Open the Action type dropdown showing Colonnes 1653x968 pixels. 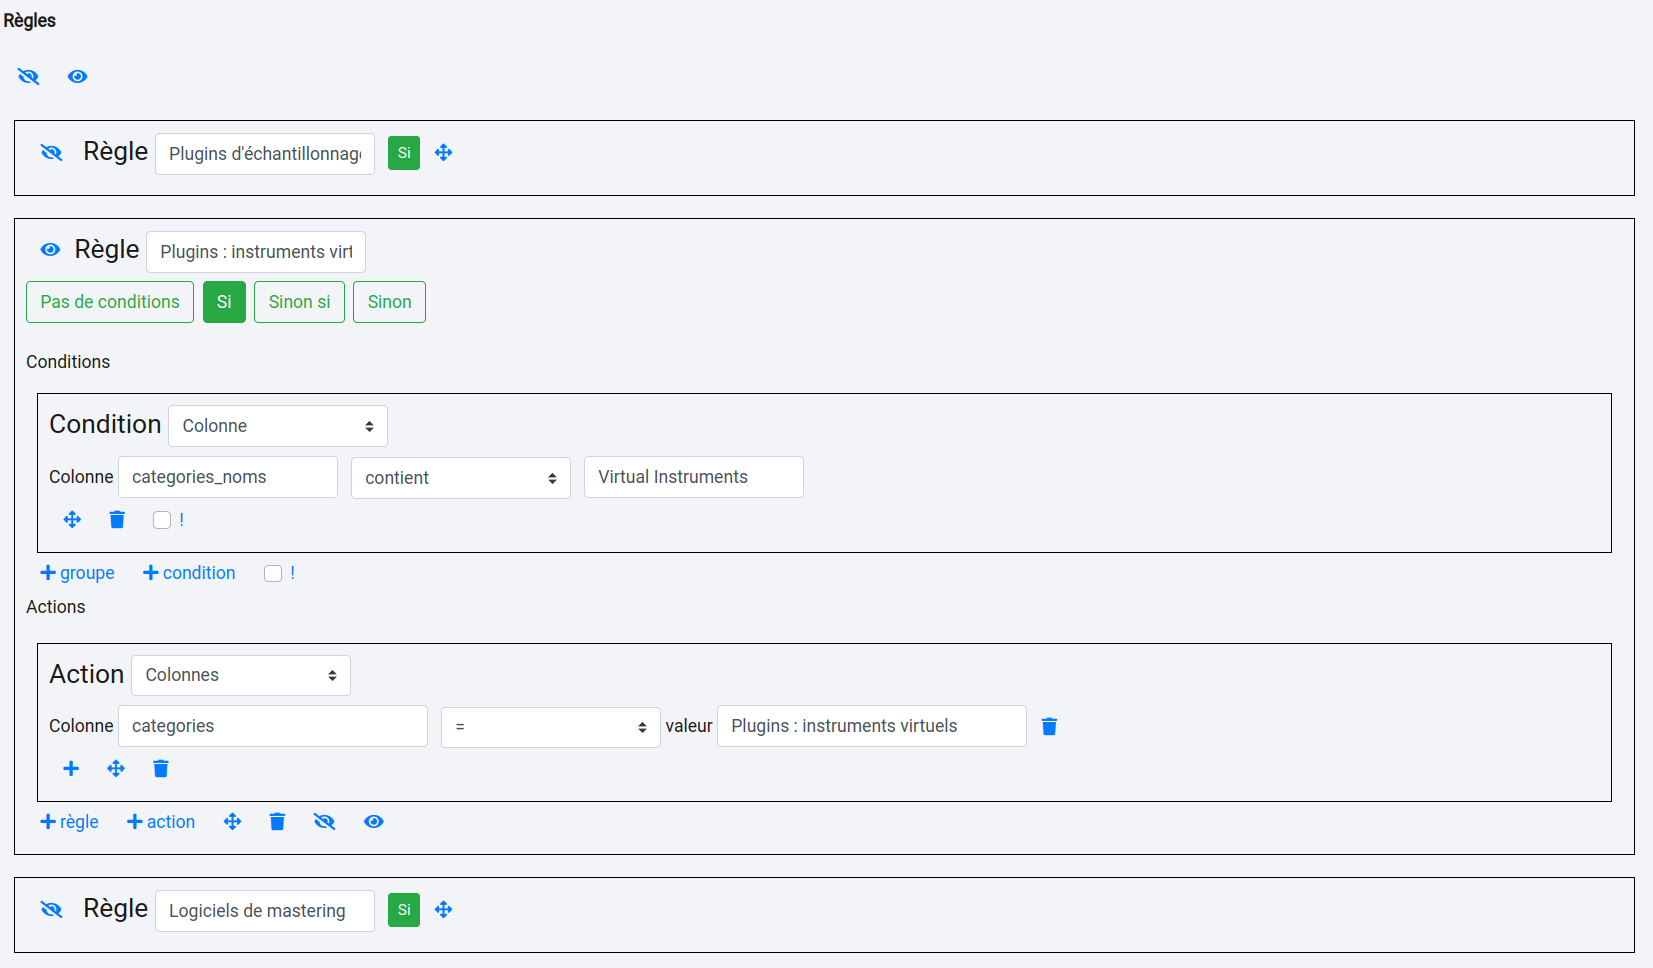tap(240, 675)
